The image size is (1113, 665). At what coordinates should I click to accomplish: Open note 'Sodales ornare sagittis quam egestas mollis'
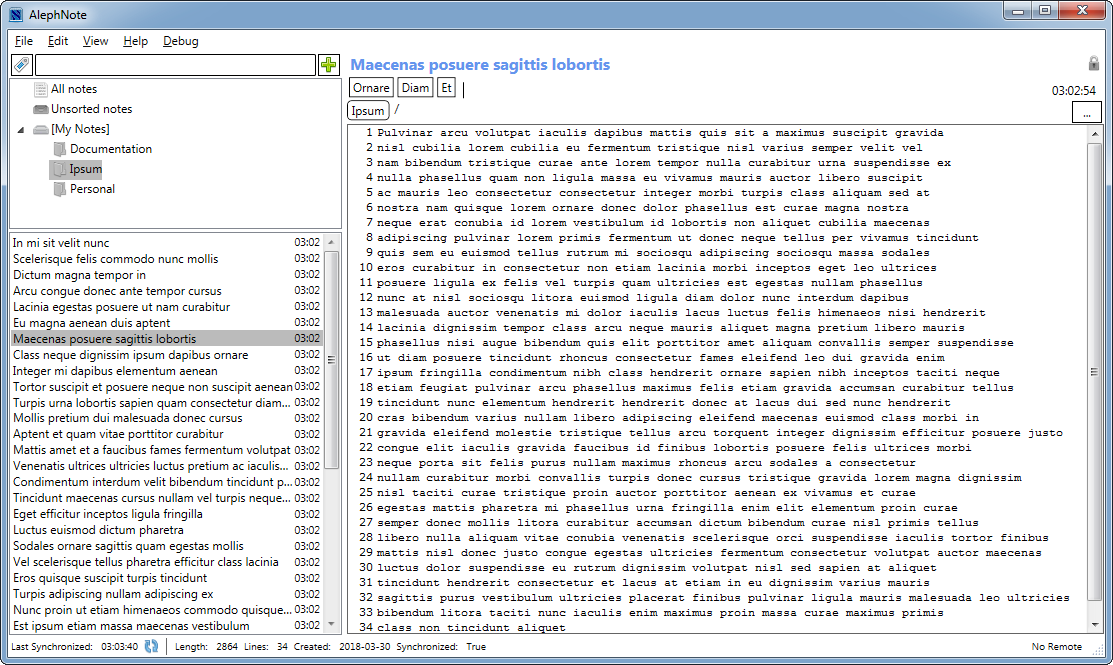click(x=166, y=546)
